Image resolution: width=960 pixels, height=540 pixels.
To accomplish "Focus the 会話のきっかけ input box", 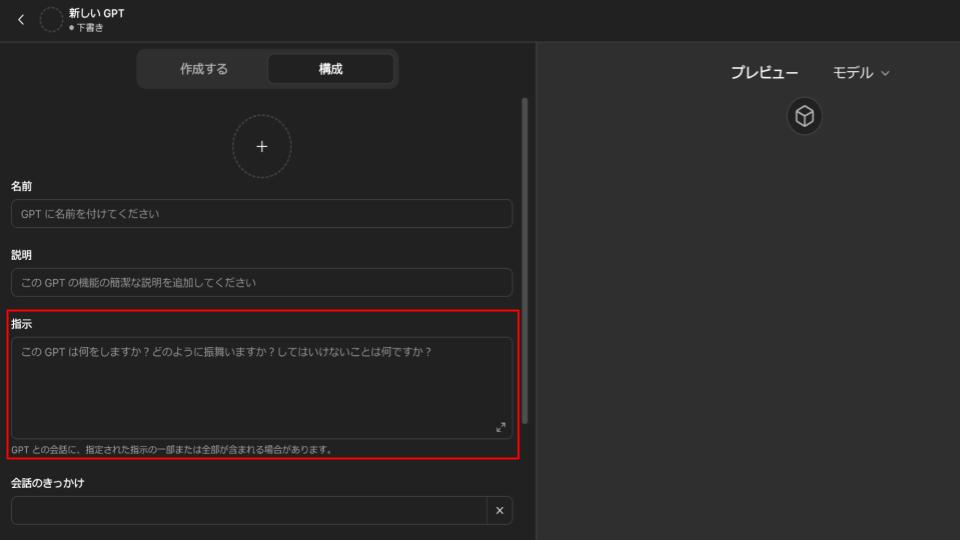I will pyautogui.click(x=248, y=511).
